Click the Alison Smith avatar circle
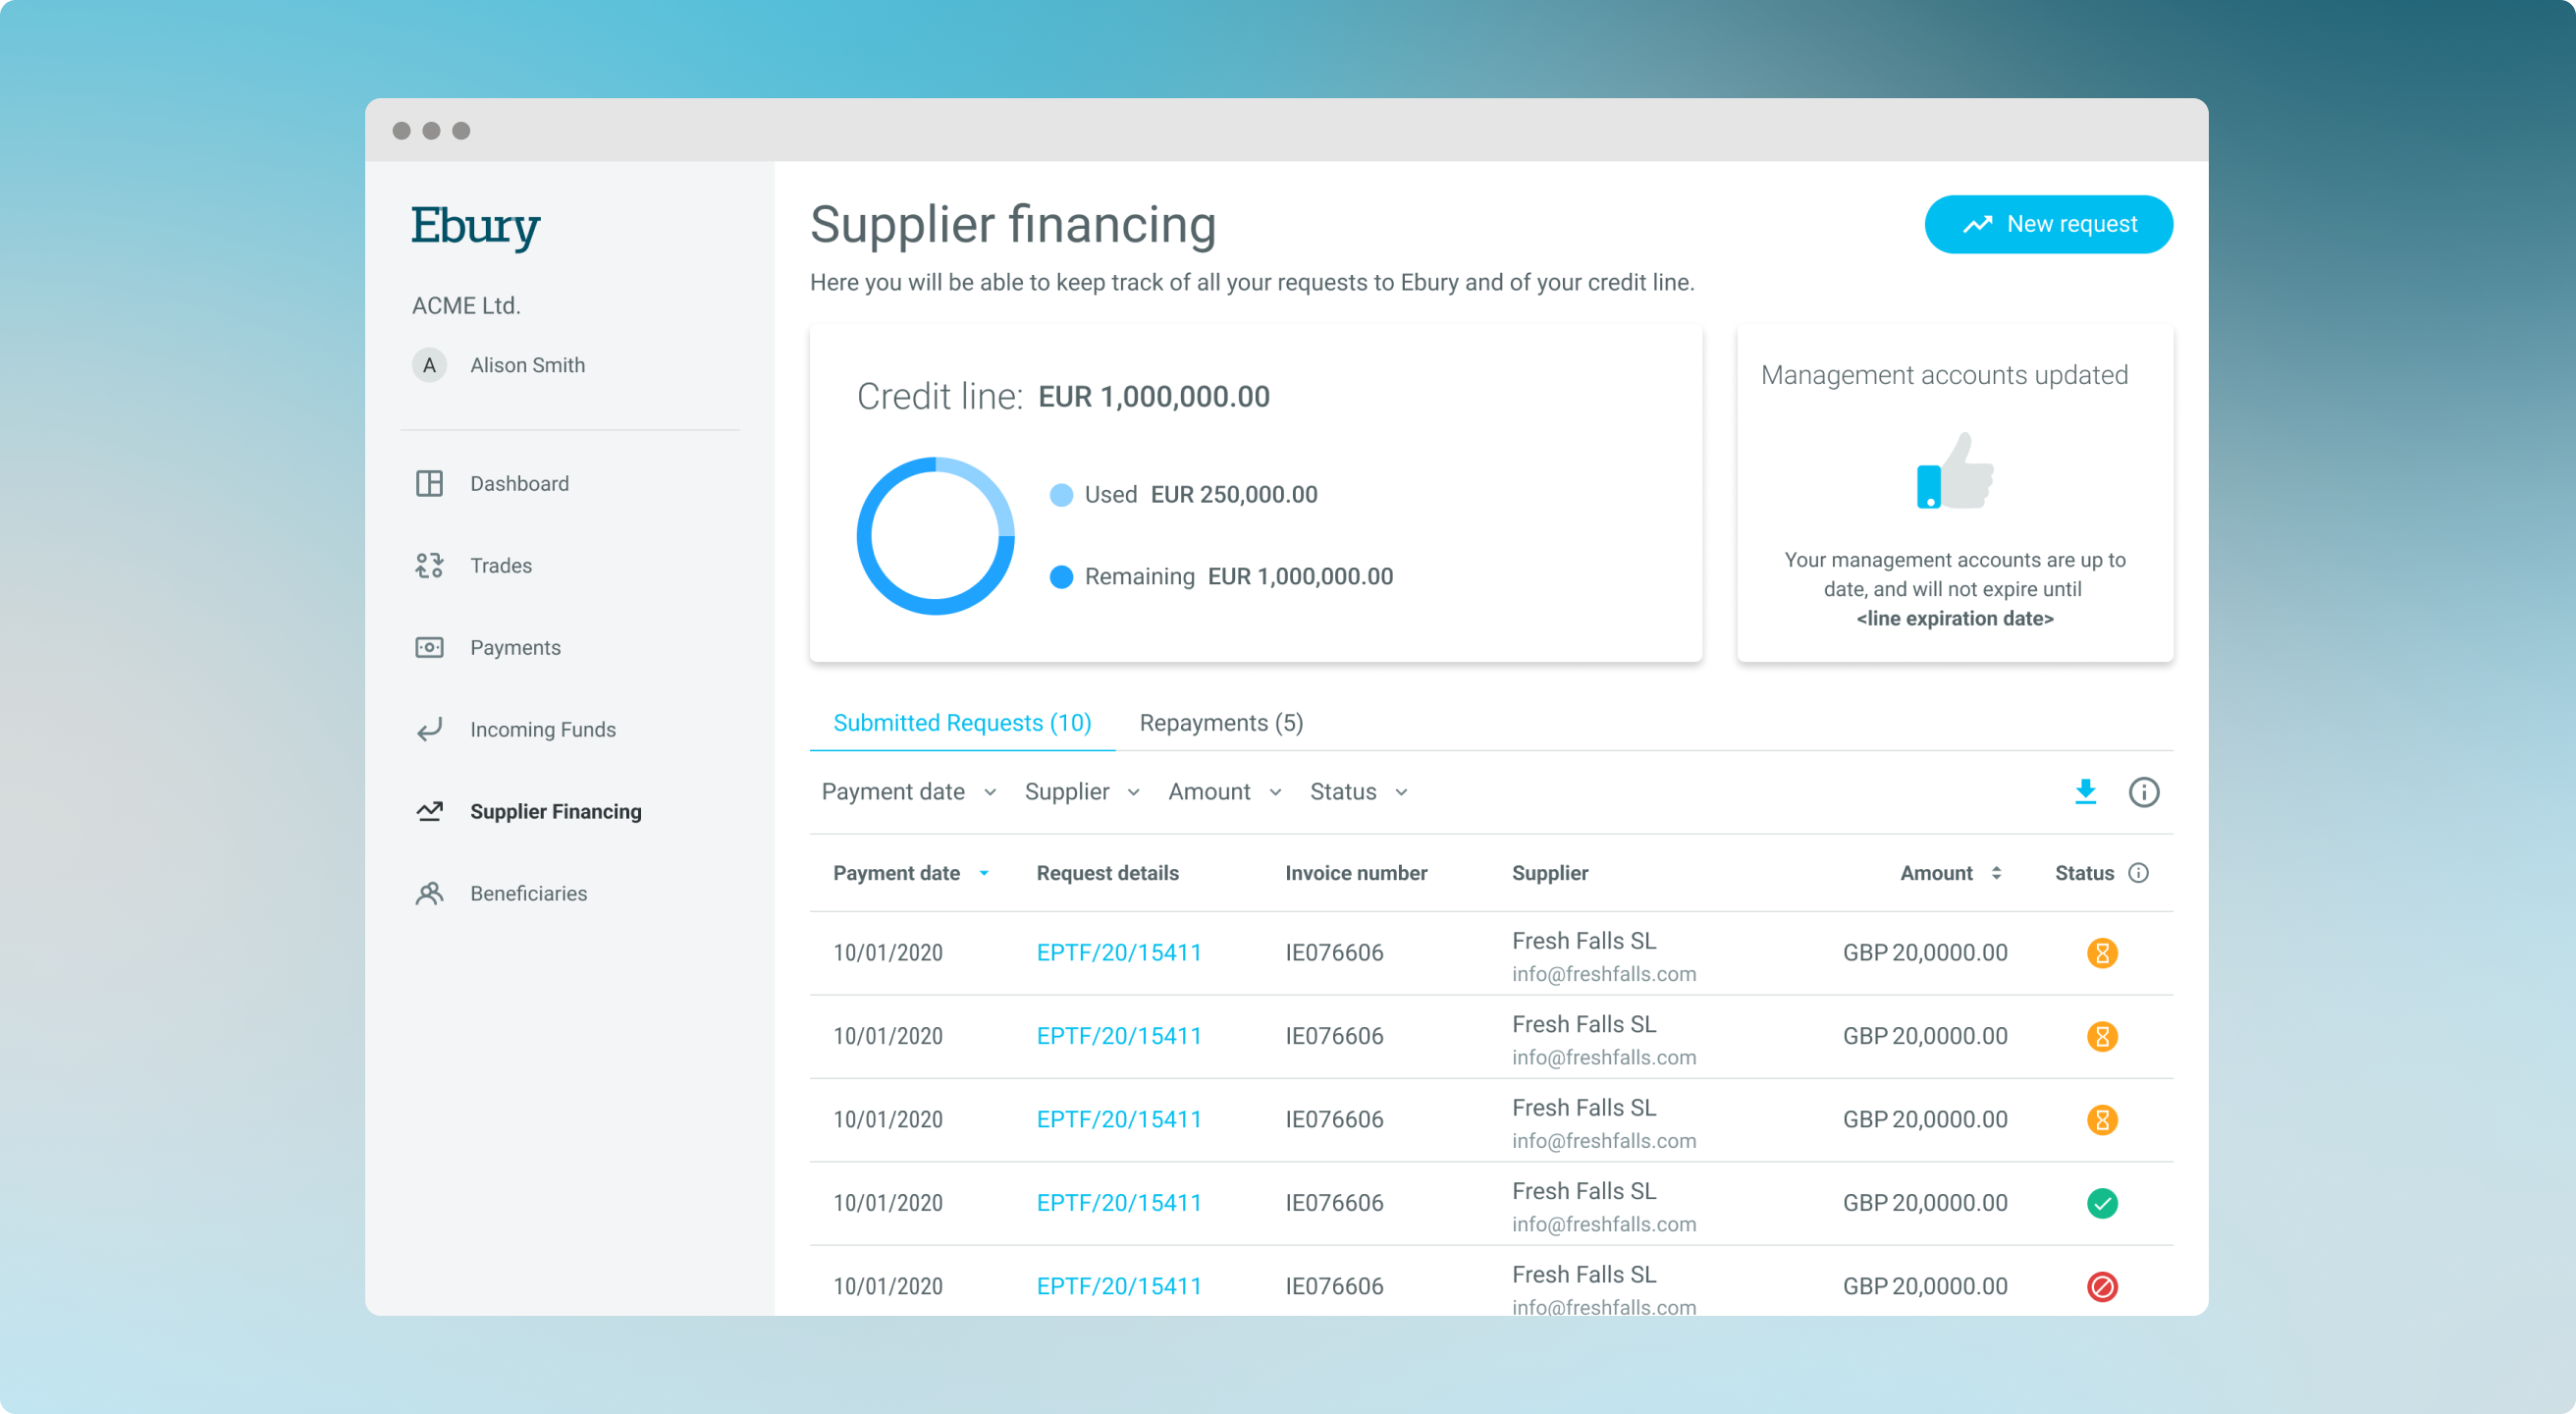Image resolution: width=2576 pixels, height=1414 pixels. (429, 365)
